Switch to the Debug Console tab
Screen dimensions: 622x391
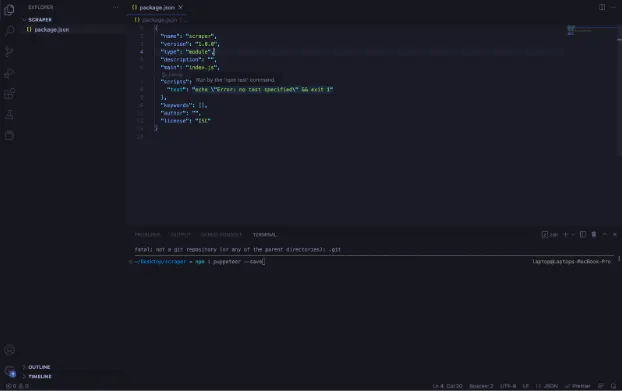pyautogui.click(x=221, y=235)
